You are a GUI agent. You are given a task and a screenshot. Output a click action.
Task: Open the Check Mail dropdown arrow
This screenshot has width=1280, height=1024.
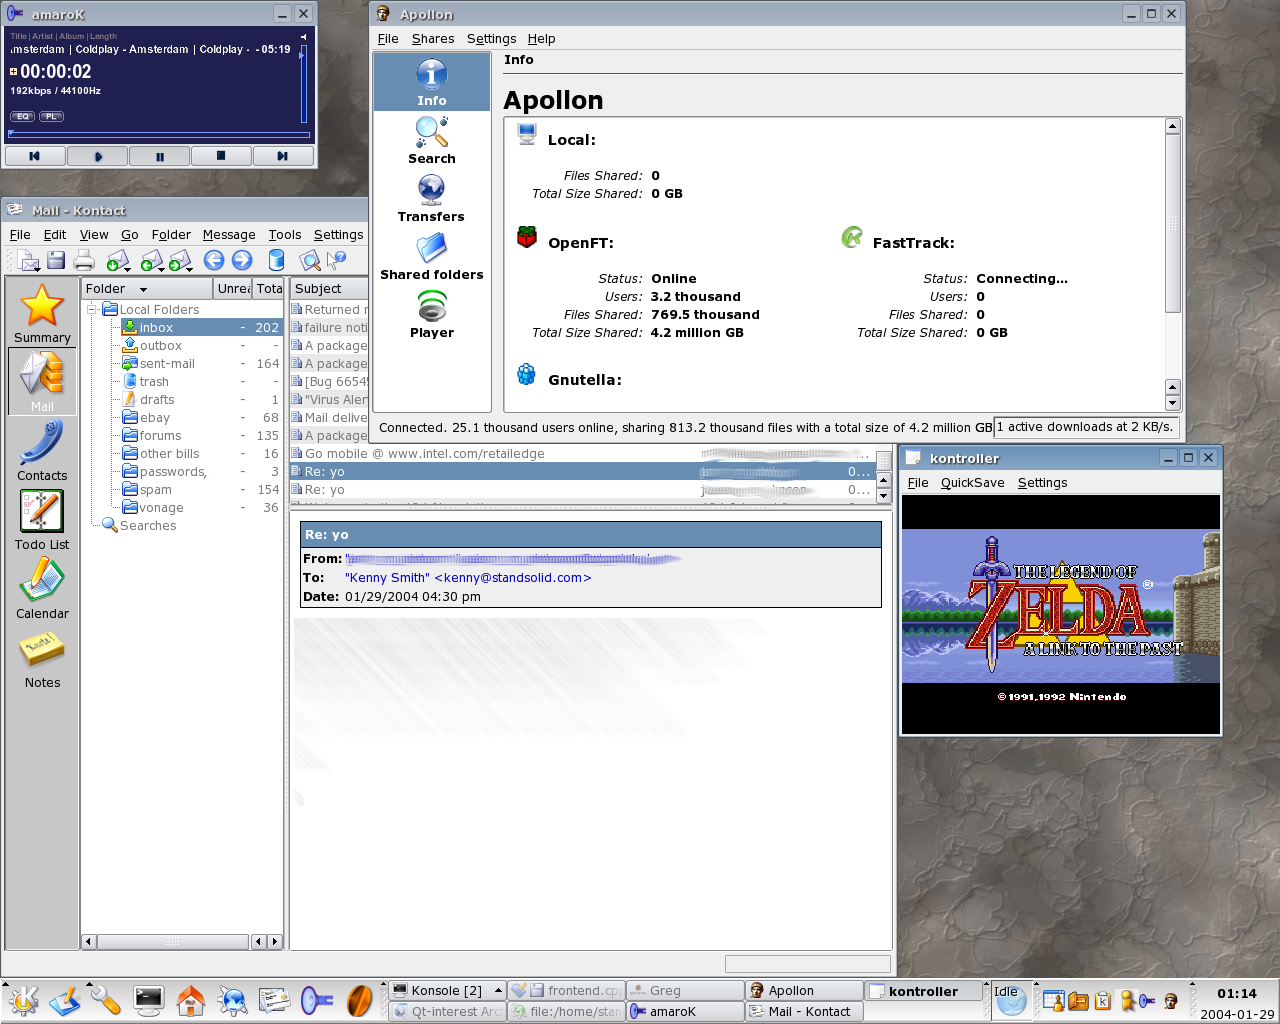129,269
